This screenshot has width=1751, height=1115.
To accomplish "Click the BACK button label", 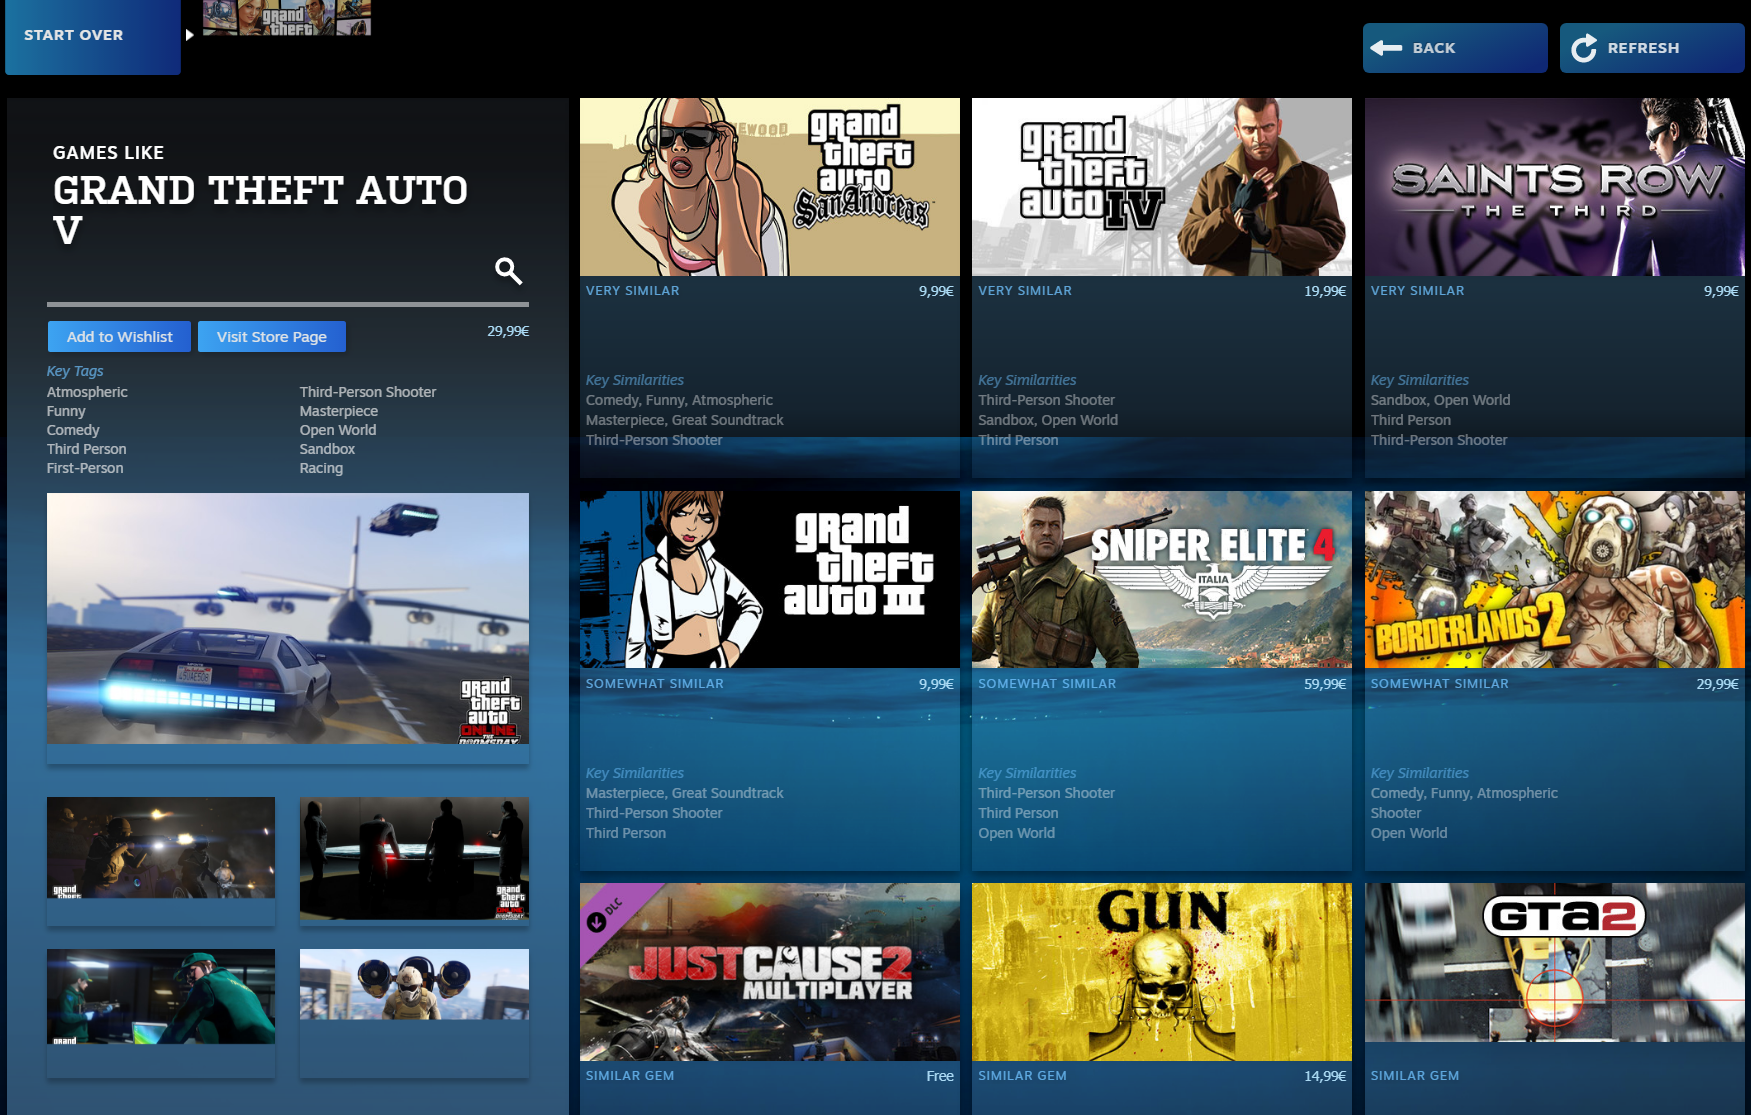I will [1434, 48].
